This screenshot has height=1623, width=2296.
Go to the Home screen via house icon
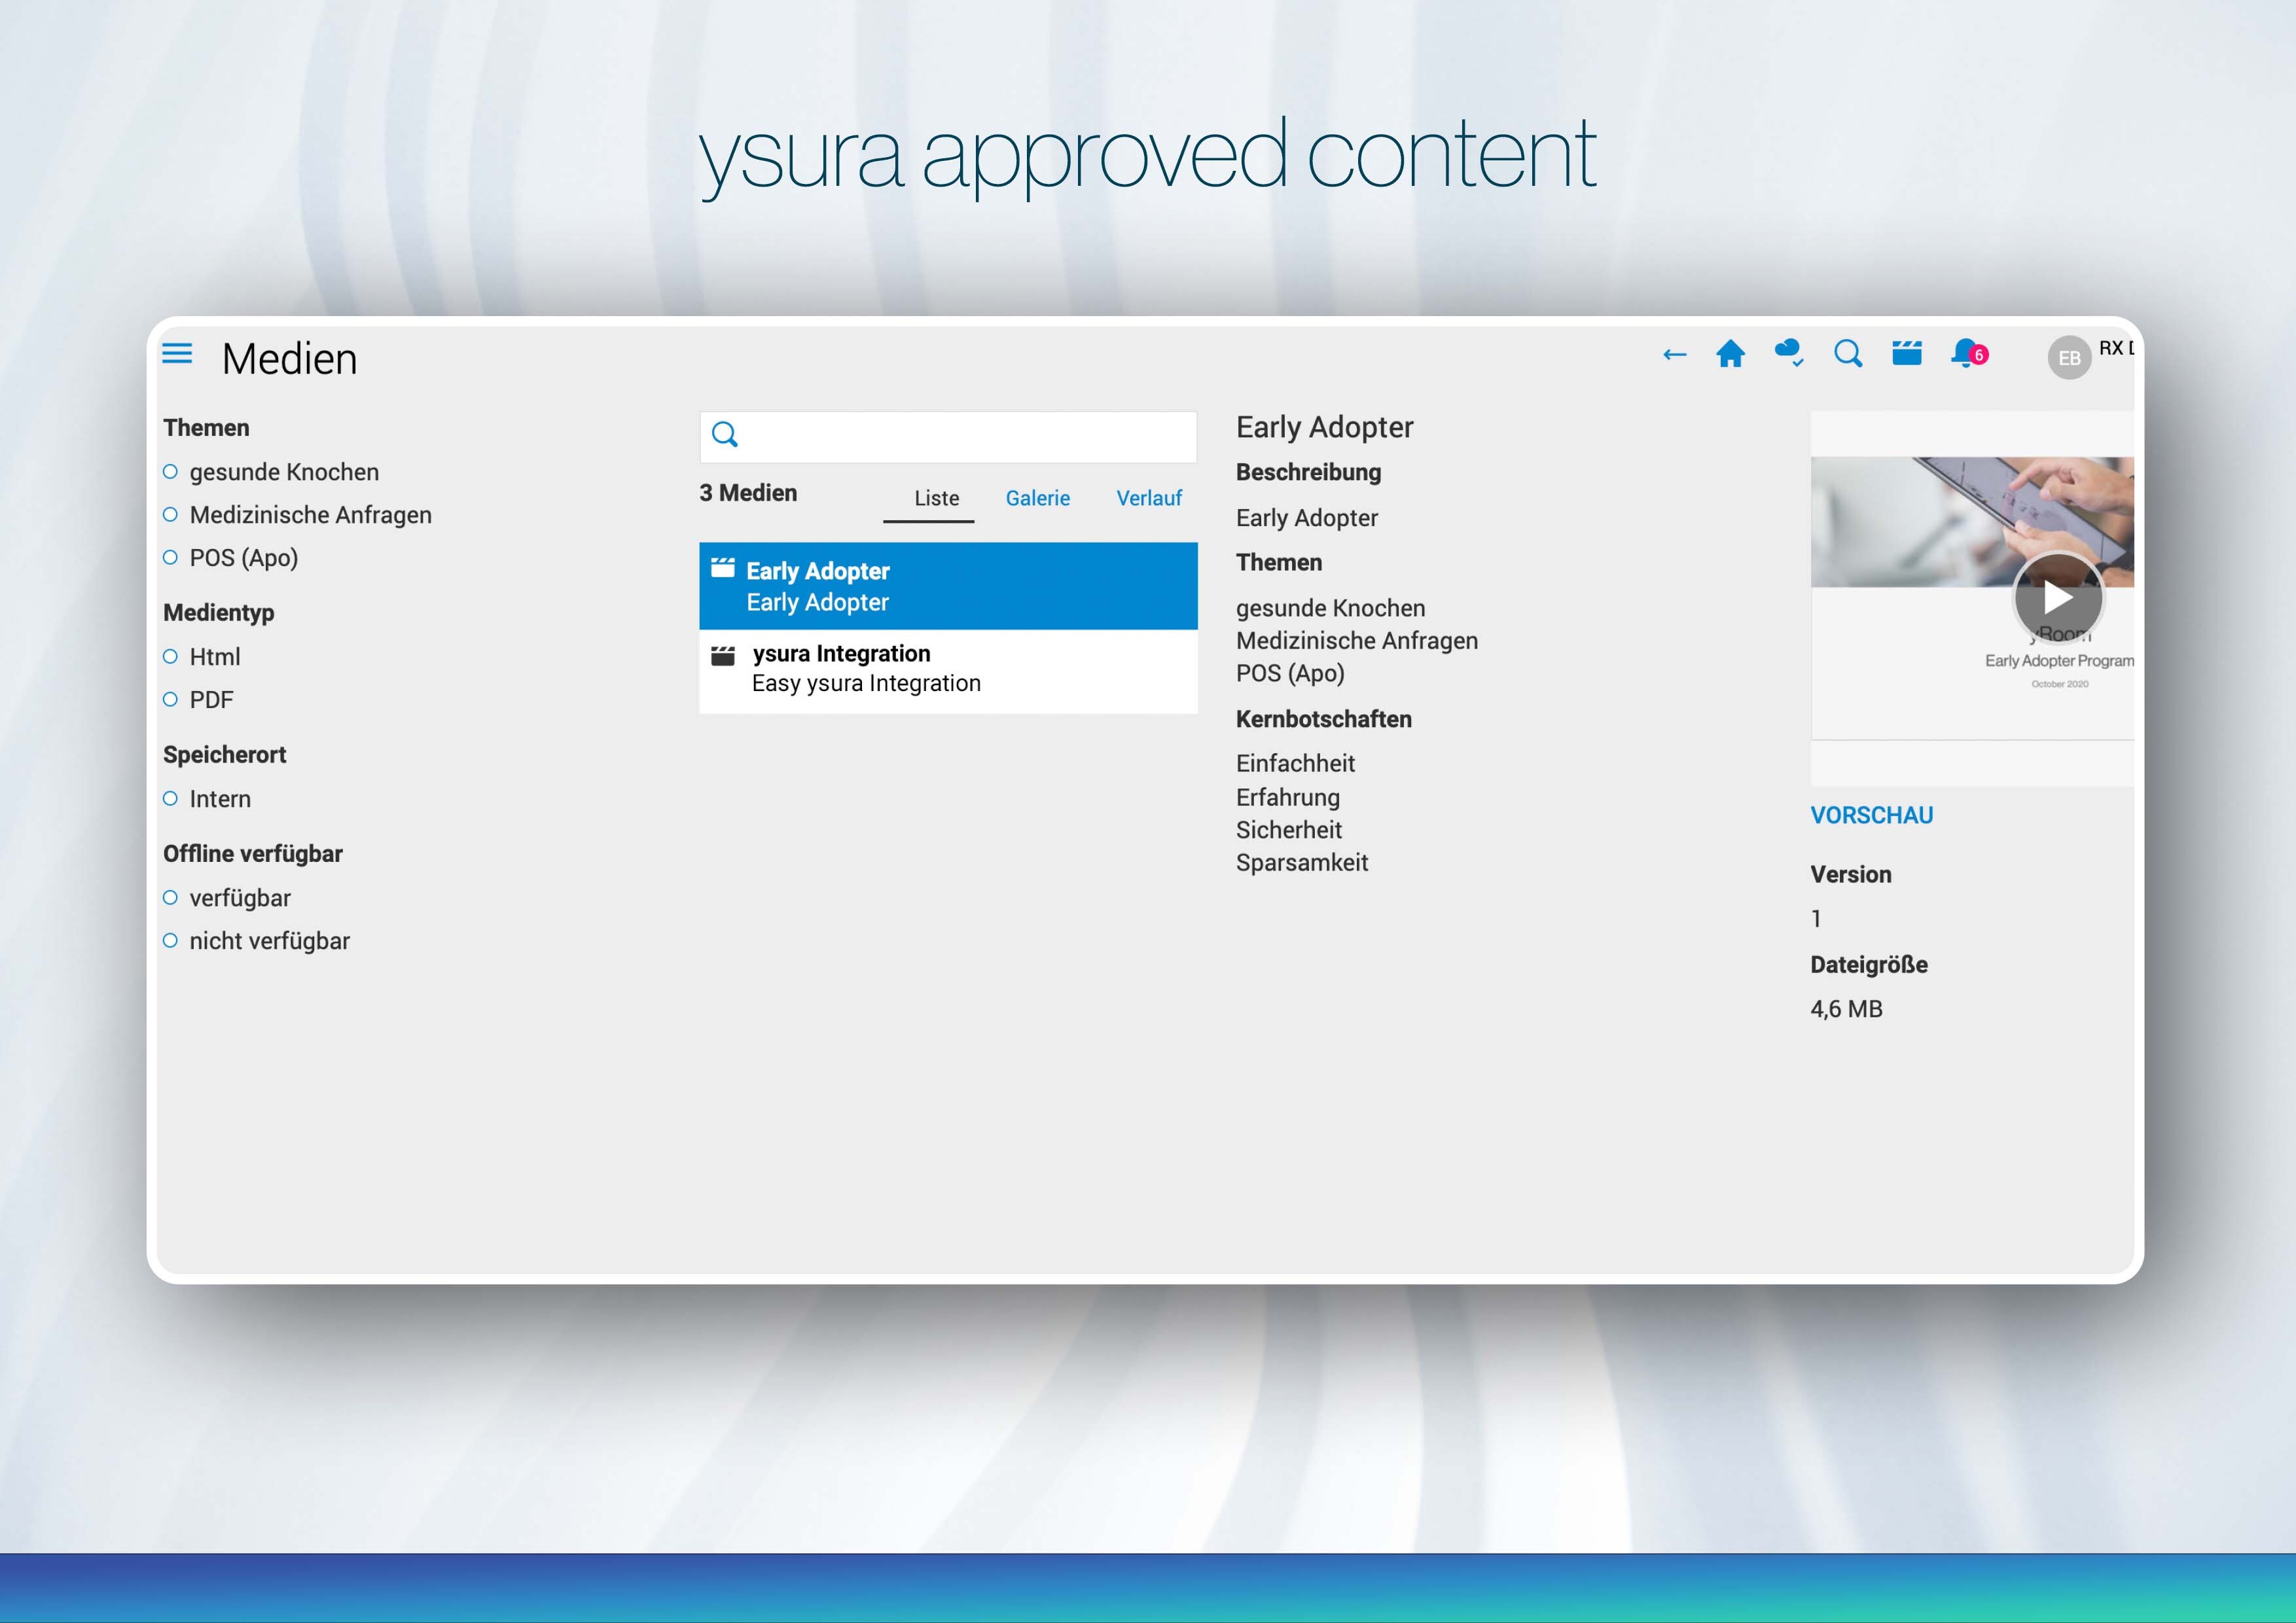[1732, 354]
